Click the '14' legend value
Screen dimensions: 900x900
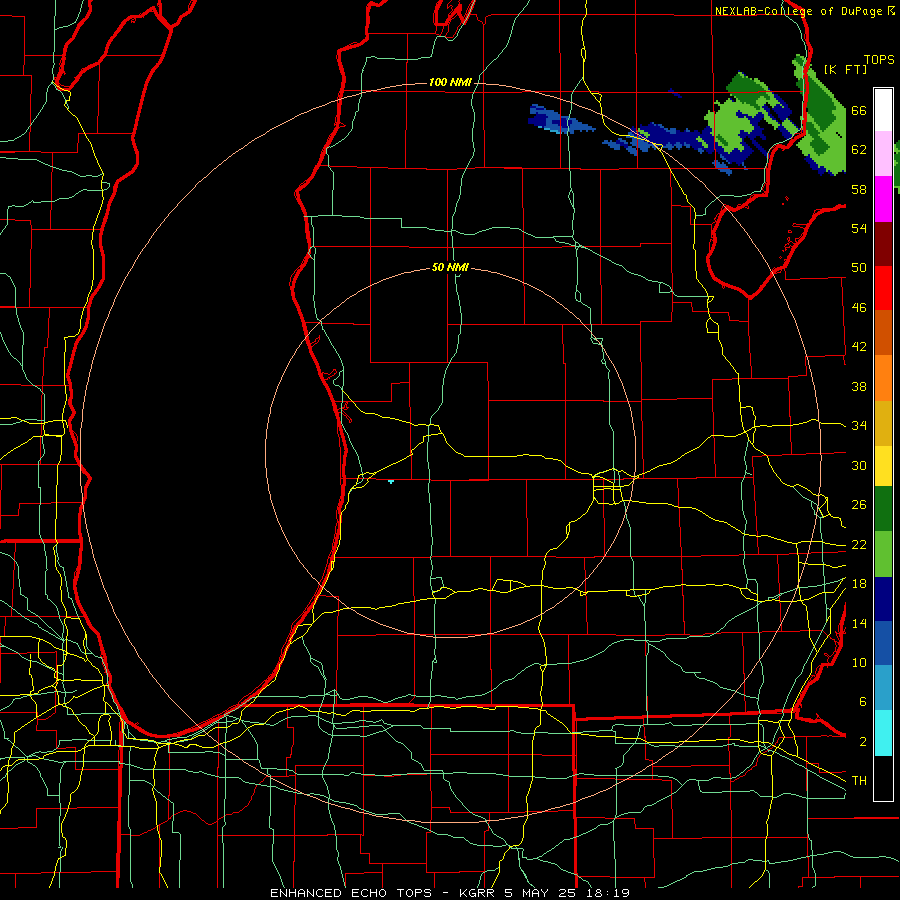859,623
